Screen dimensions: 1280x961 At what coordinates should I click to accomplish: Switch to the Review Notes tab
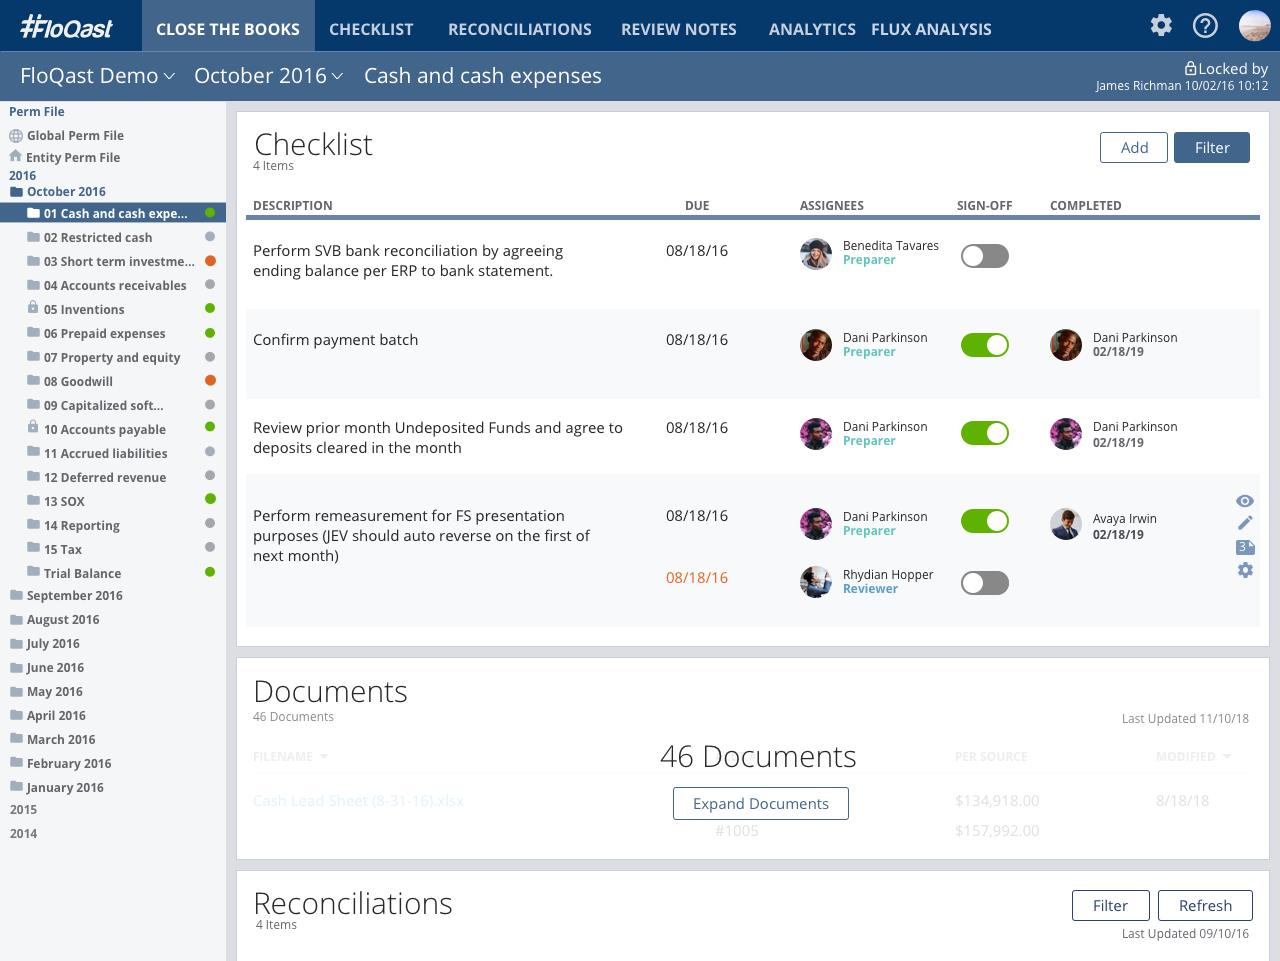pyautogui.click(x=679, y=29)
